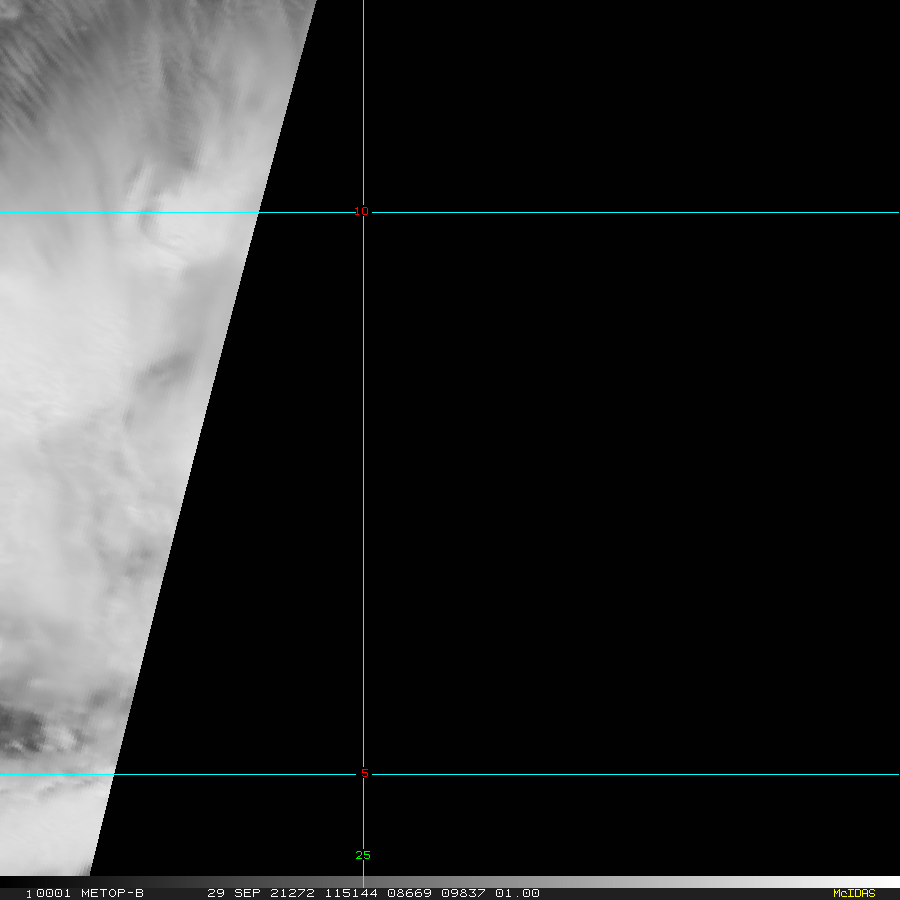The height and width of the screenshot is (900, 900).
Task: Click the METOP-B satellite name
Action: tap(112, 893)
